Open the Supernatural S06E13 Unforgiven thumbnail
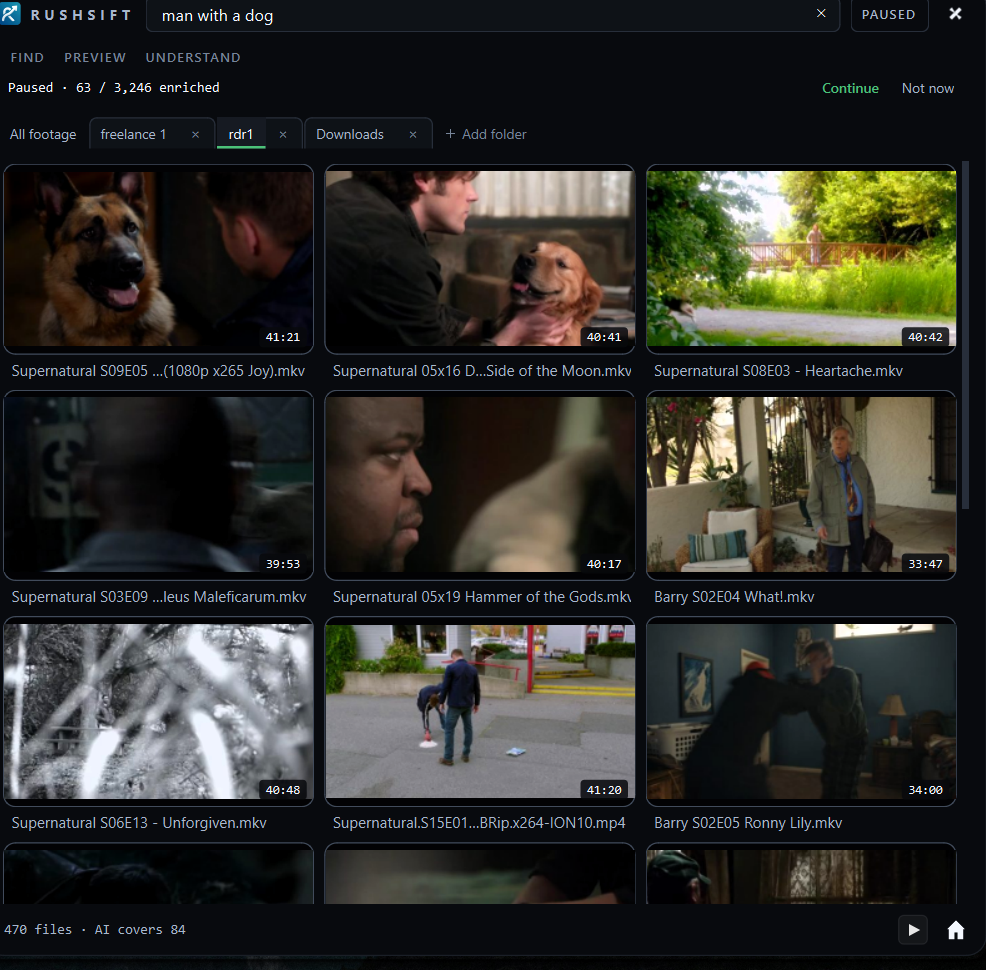 158,711
